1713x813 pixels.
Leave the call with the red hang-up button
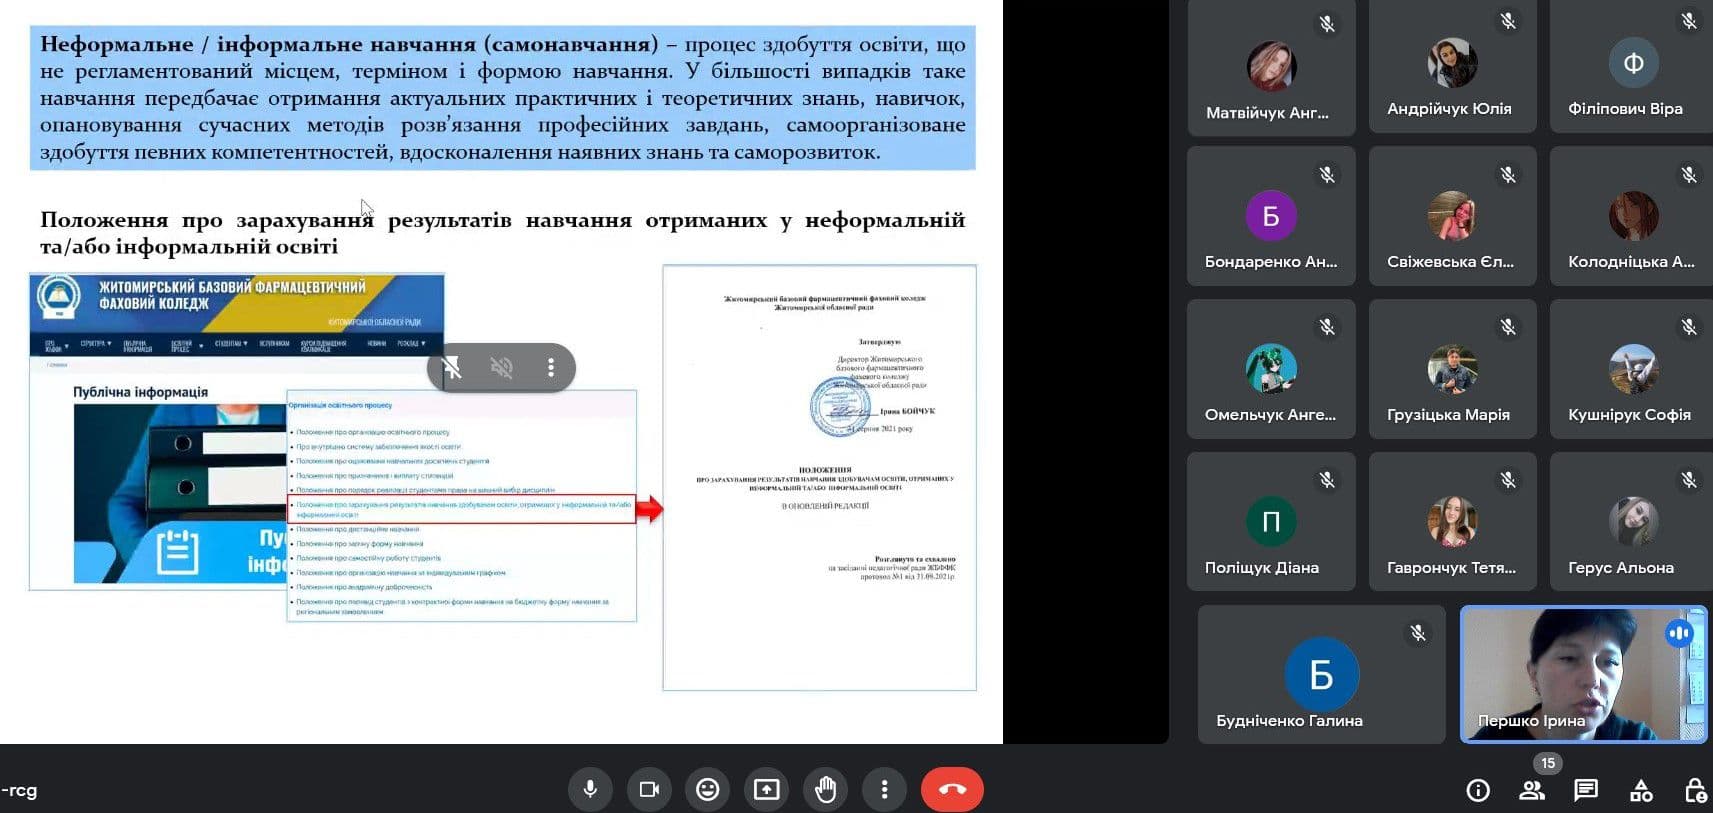952,790
